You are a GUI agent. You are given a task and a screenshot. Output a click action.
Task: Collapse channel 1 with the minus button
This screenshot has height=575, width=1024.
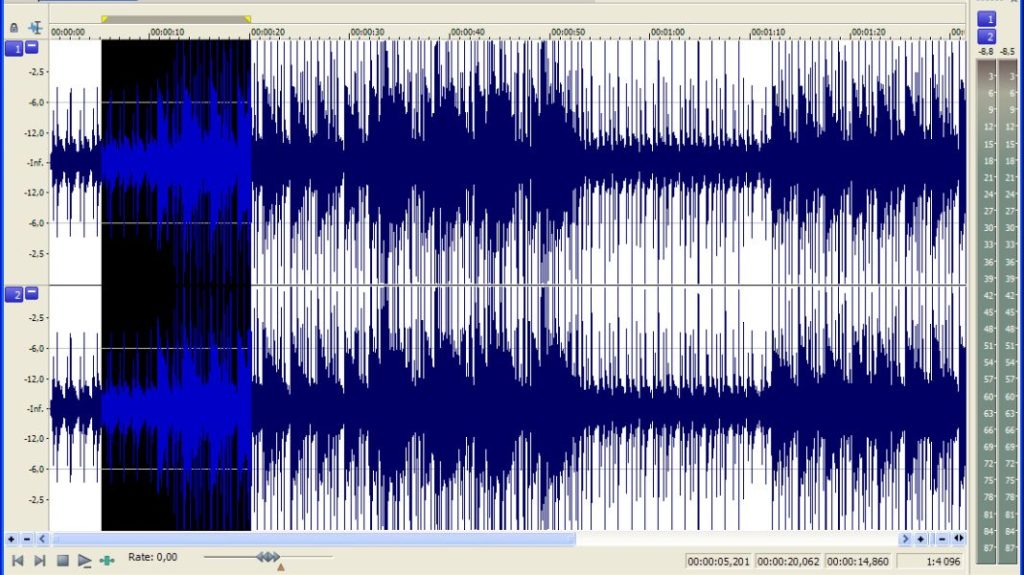[31, 47]
